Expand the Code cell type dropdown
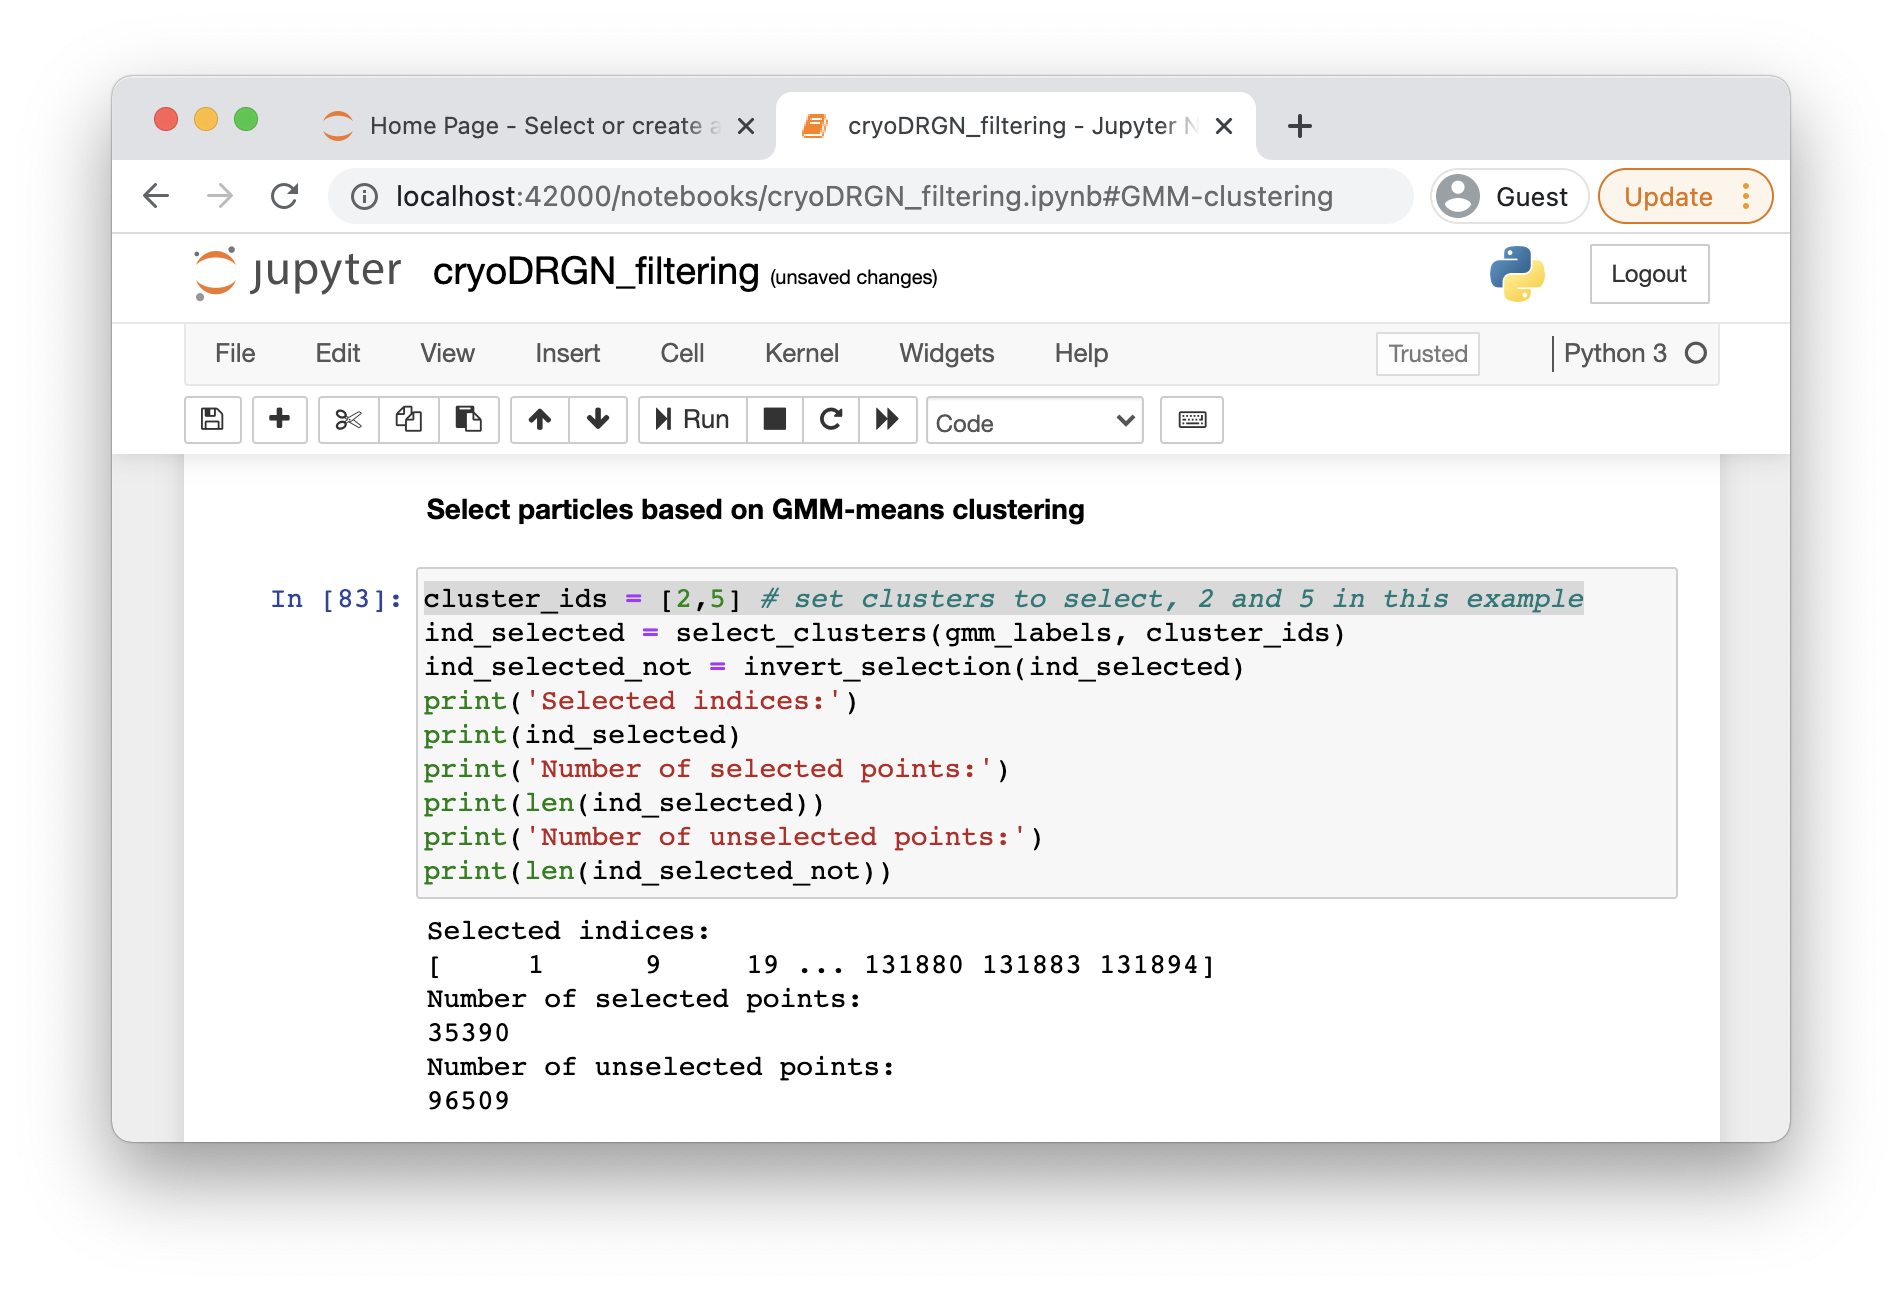1902x1290 pixels. click(1034, 422)
